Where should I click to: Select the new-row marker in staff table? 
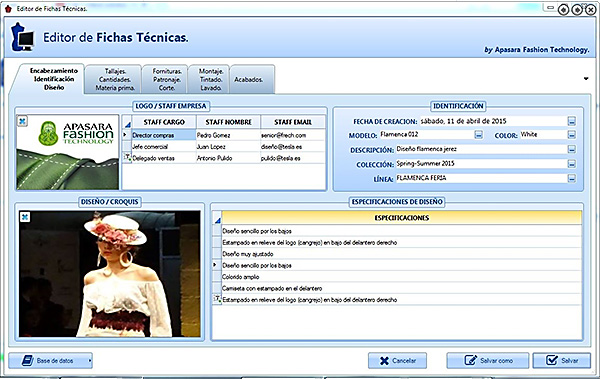127,158
